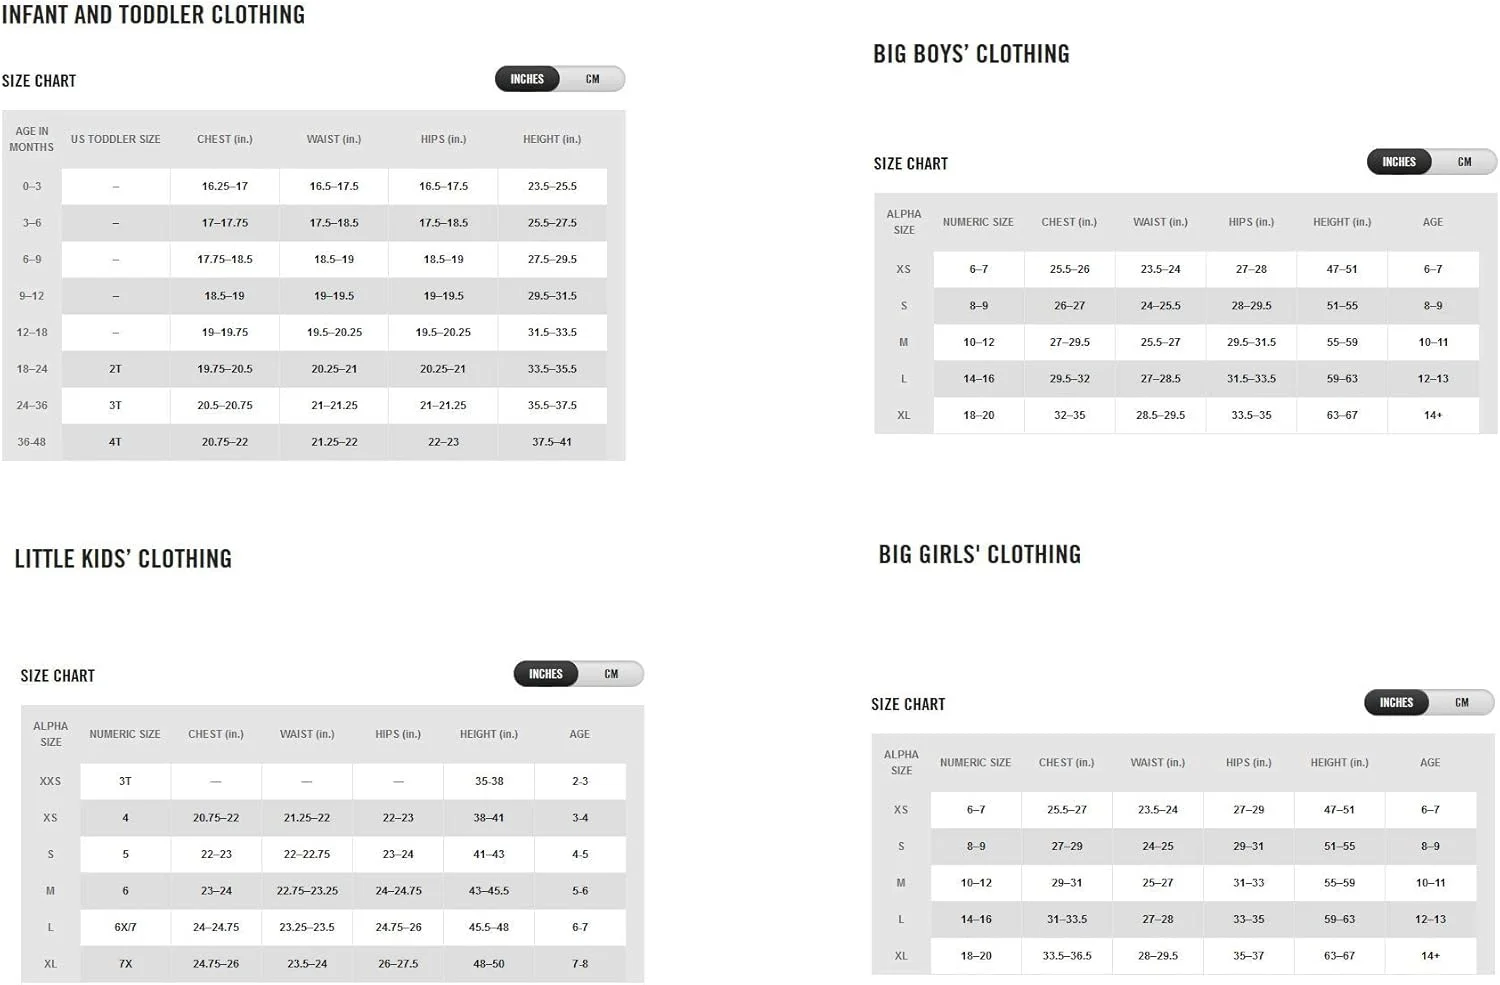Switch Big Boys' size chart to CM
Image resolution: width=1500 pixels, height=985 pixels.
pos(1465,162)
